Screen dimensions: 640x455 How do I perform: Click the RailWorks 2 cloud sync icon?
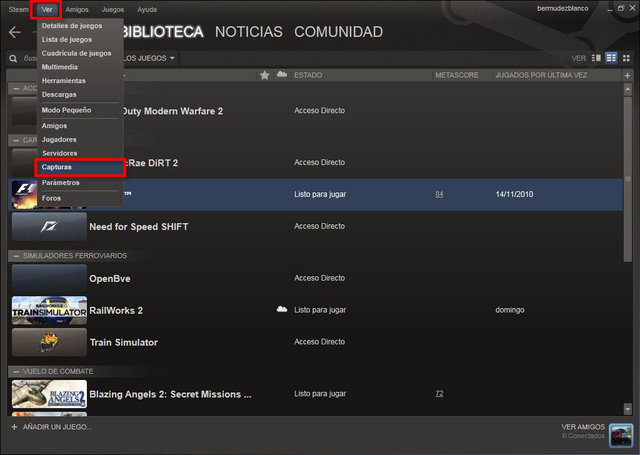282,310
